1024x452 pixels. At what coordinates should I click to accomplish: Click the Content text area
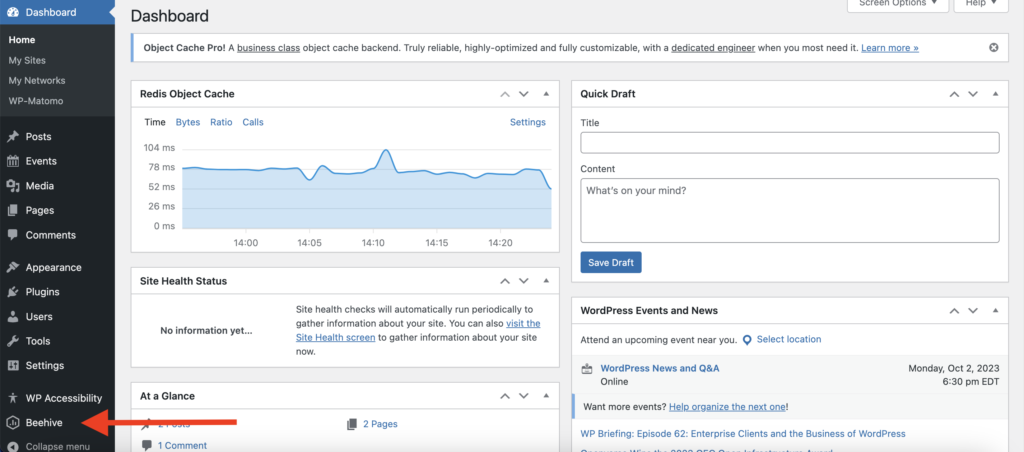coord(790,210)
